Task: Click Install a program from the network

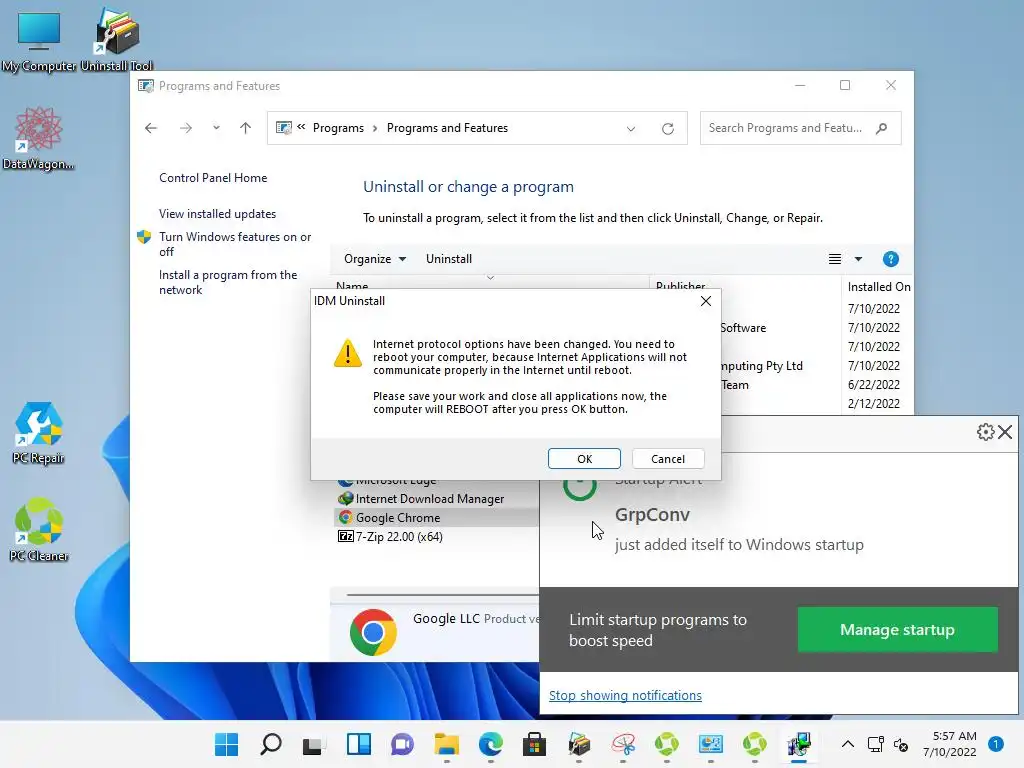Action: point(228,282)
